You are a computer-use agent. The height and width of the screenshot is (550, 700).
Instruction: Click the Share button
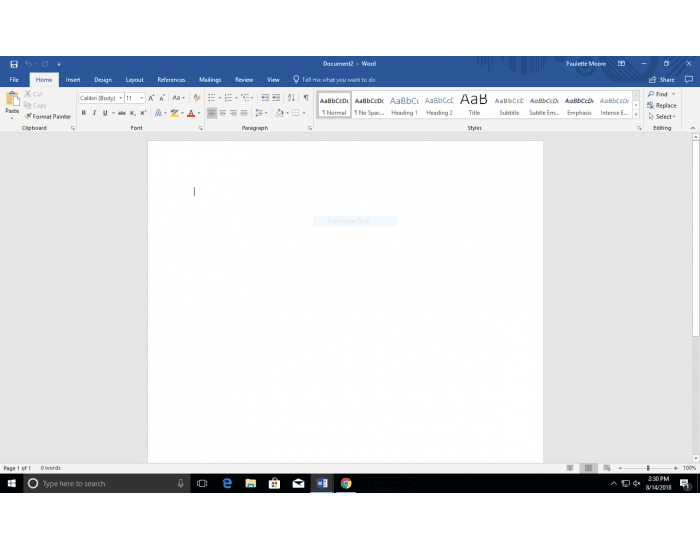662,80
